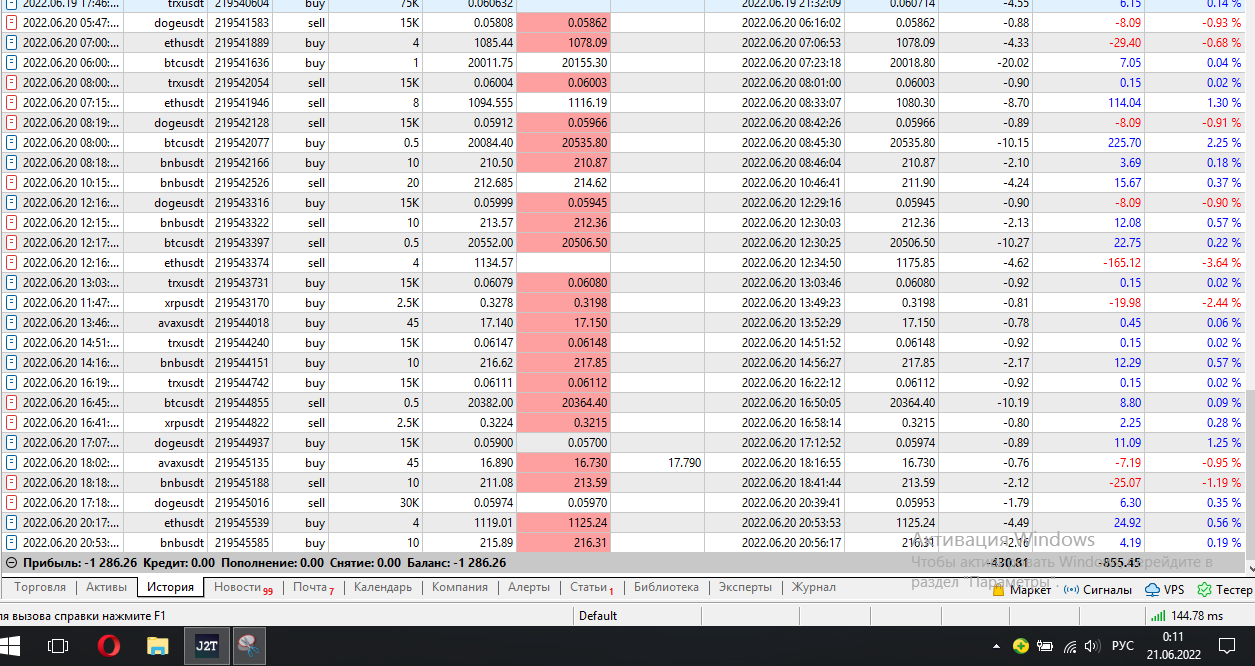Screen dimensions: 1255x666
Task: Switch keyboard language РУС indicator
Action: pos(1123,646)
